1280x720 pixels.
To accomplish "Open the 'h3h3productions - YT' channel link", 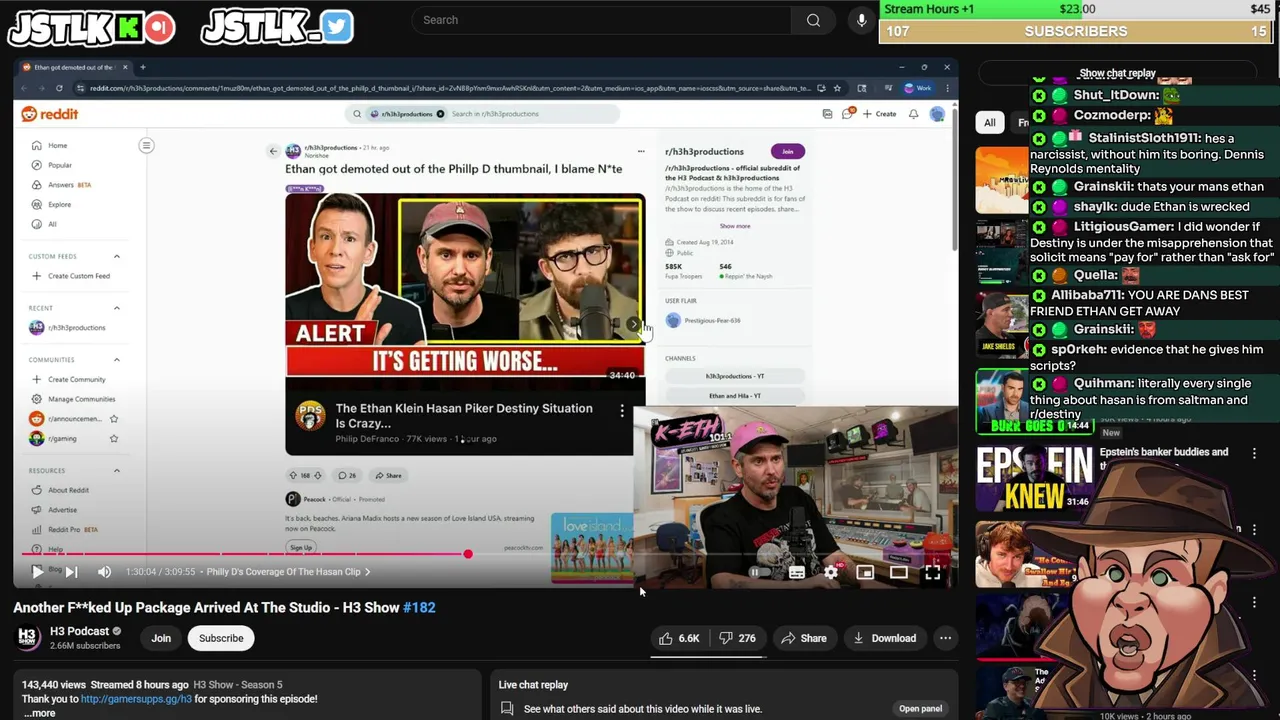I will (x=735, y=376).
